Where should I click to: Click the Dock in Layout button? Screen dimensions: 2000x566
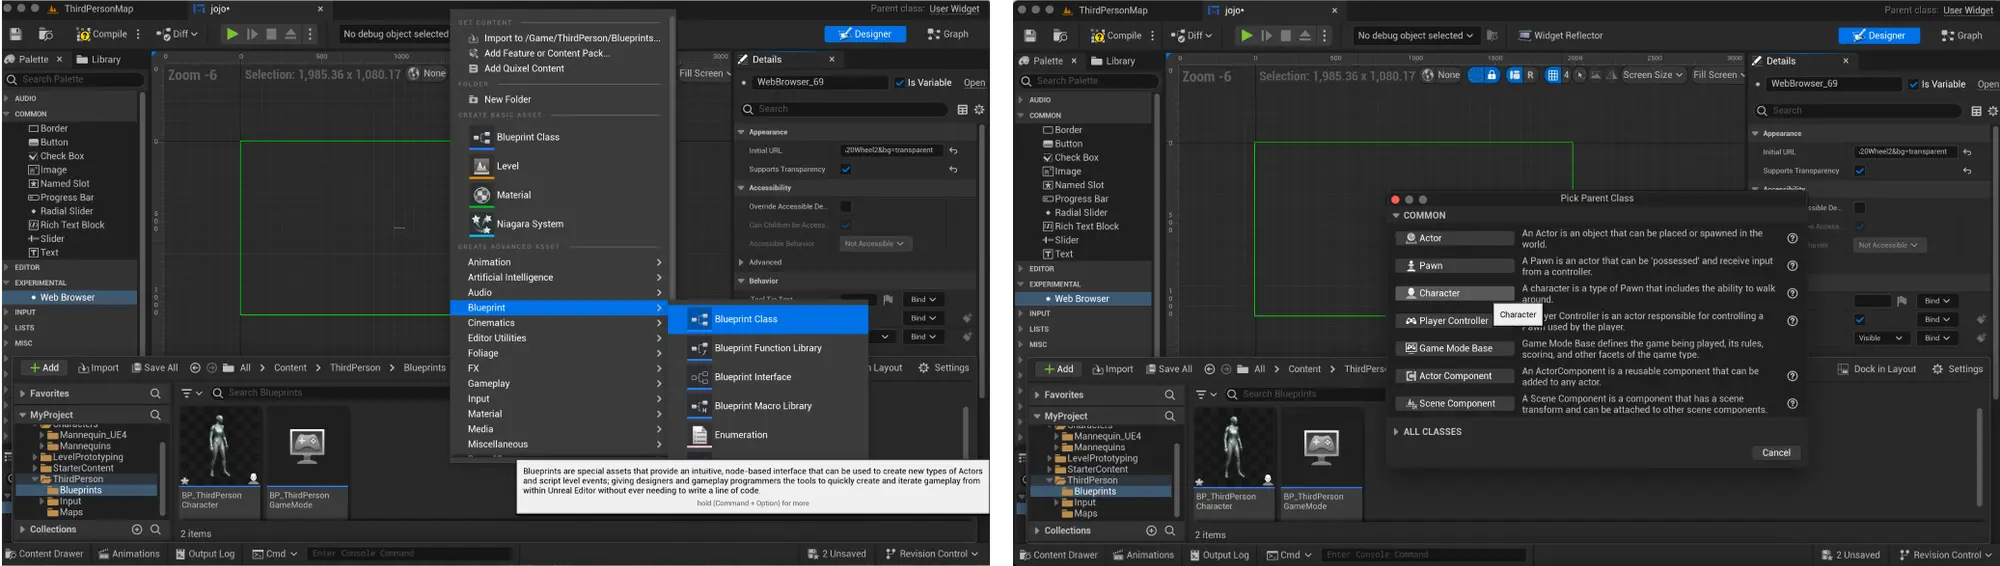point(1877,369)
